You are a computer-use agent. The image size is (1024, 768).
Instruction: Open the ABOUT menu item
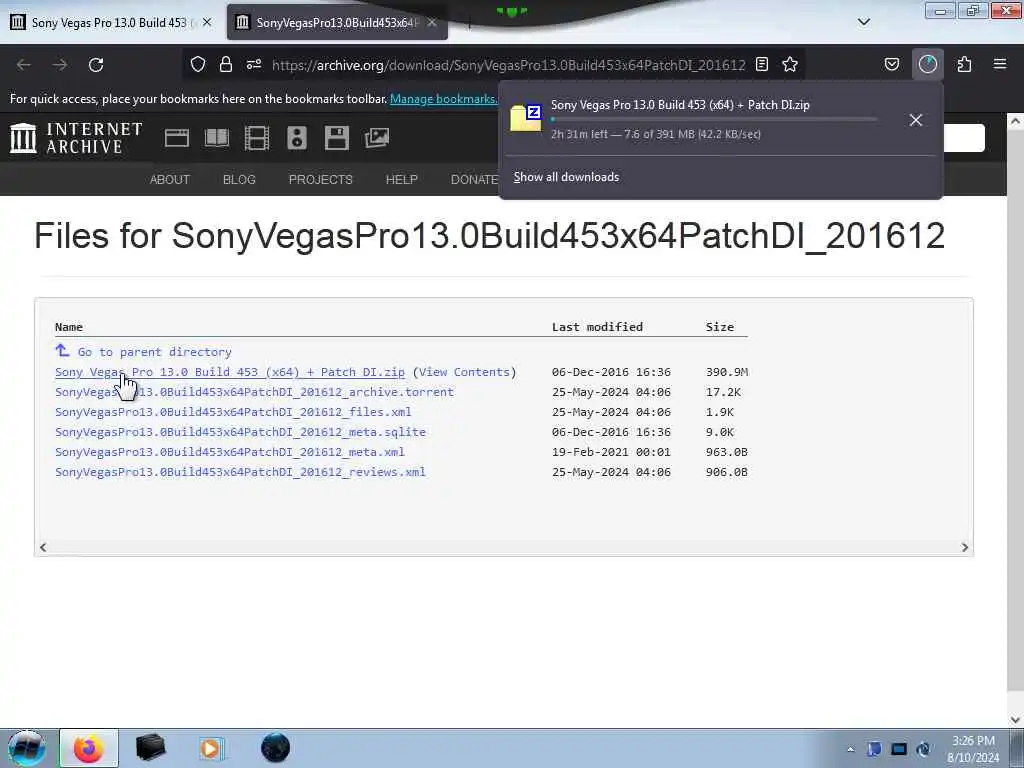coord(170,180)
